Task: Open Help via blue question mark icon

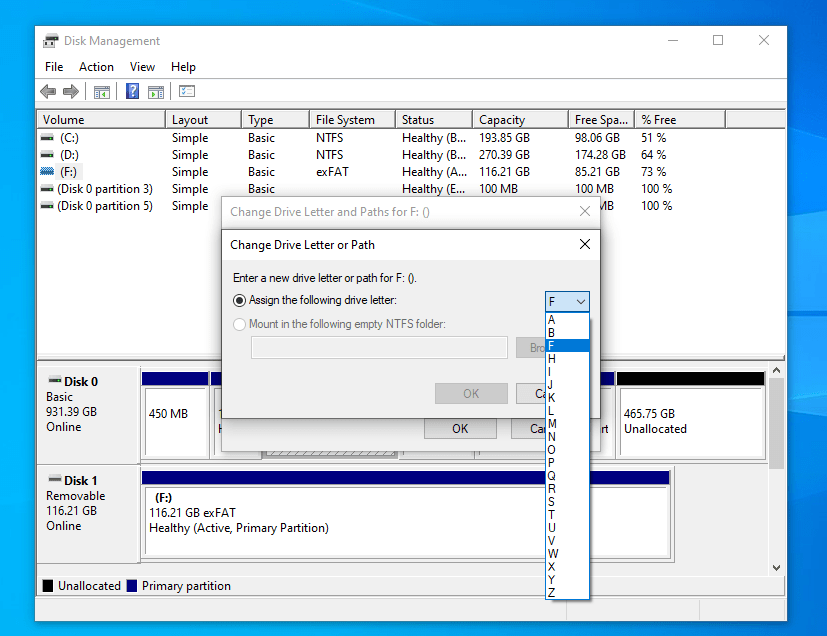Action: click(132, 92)
